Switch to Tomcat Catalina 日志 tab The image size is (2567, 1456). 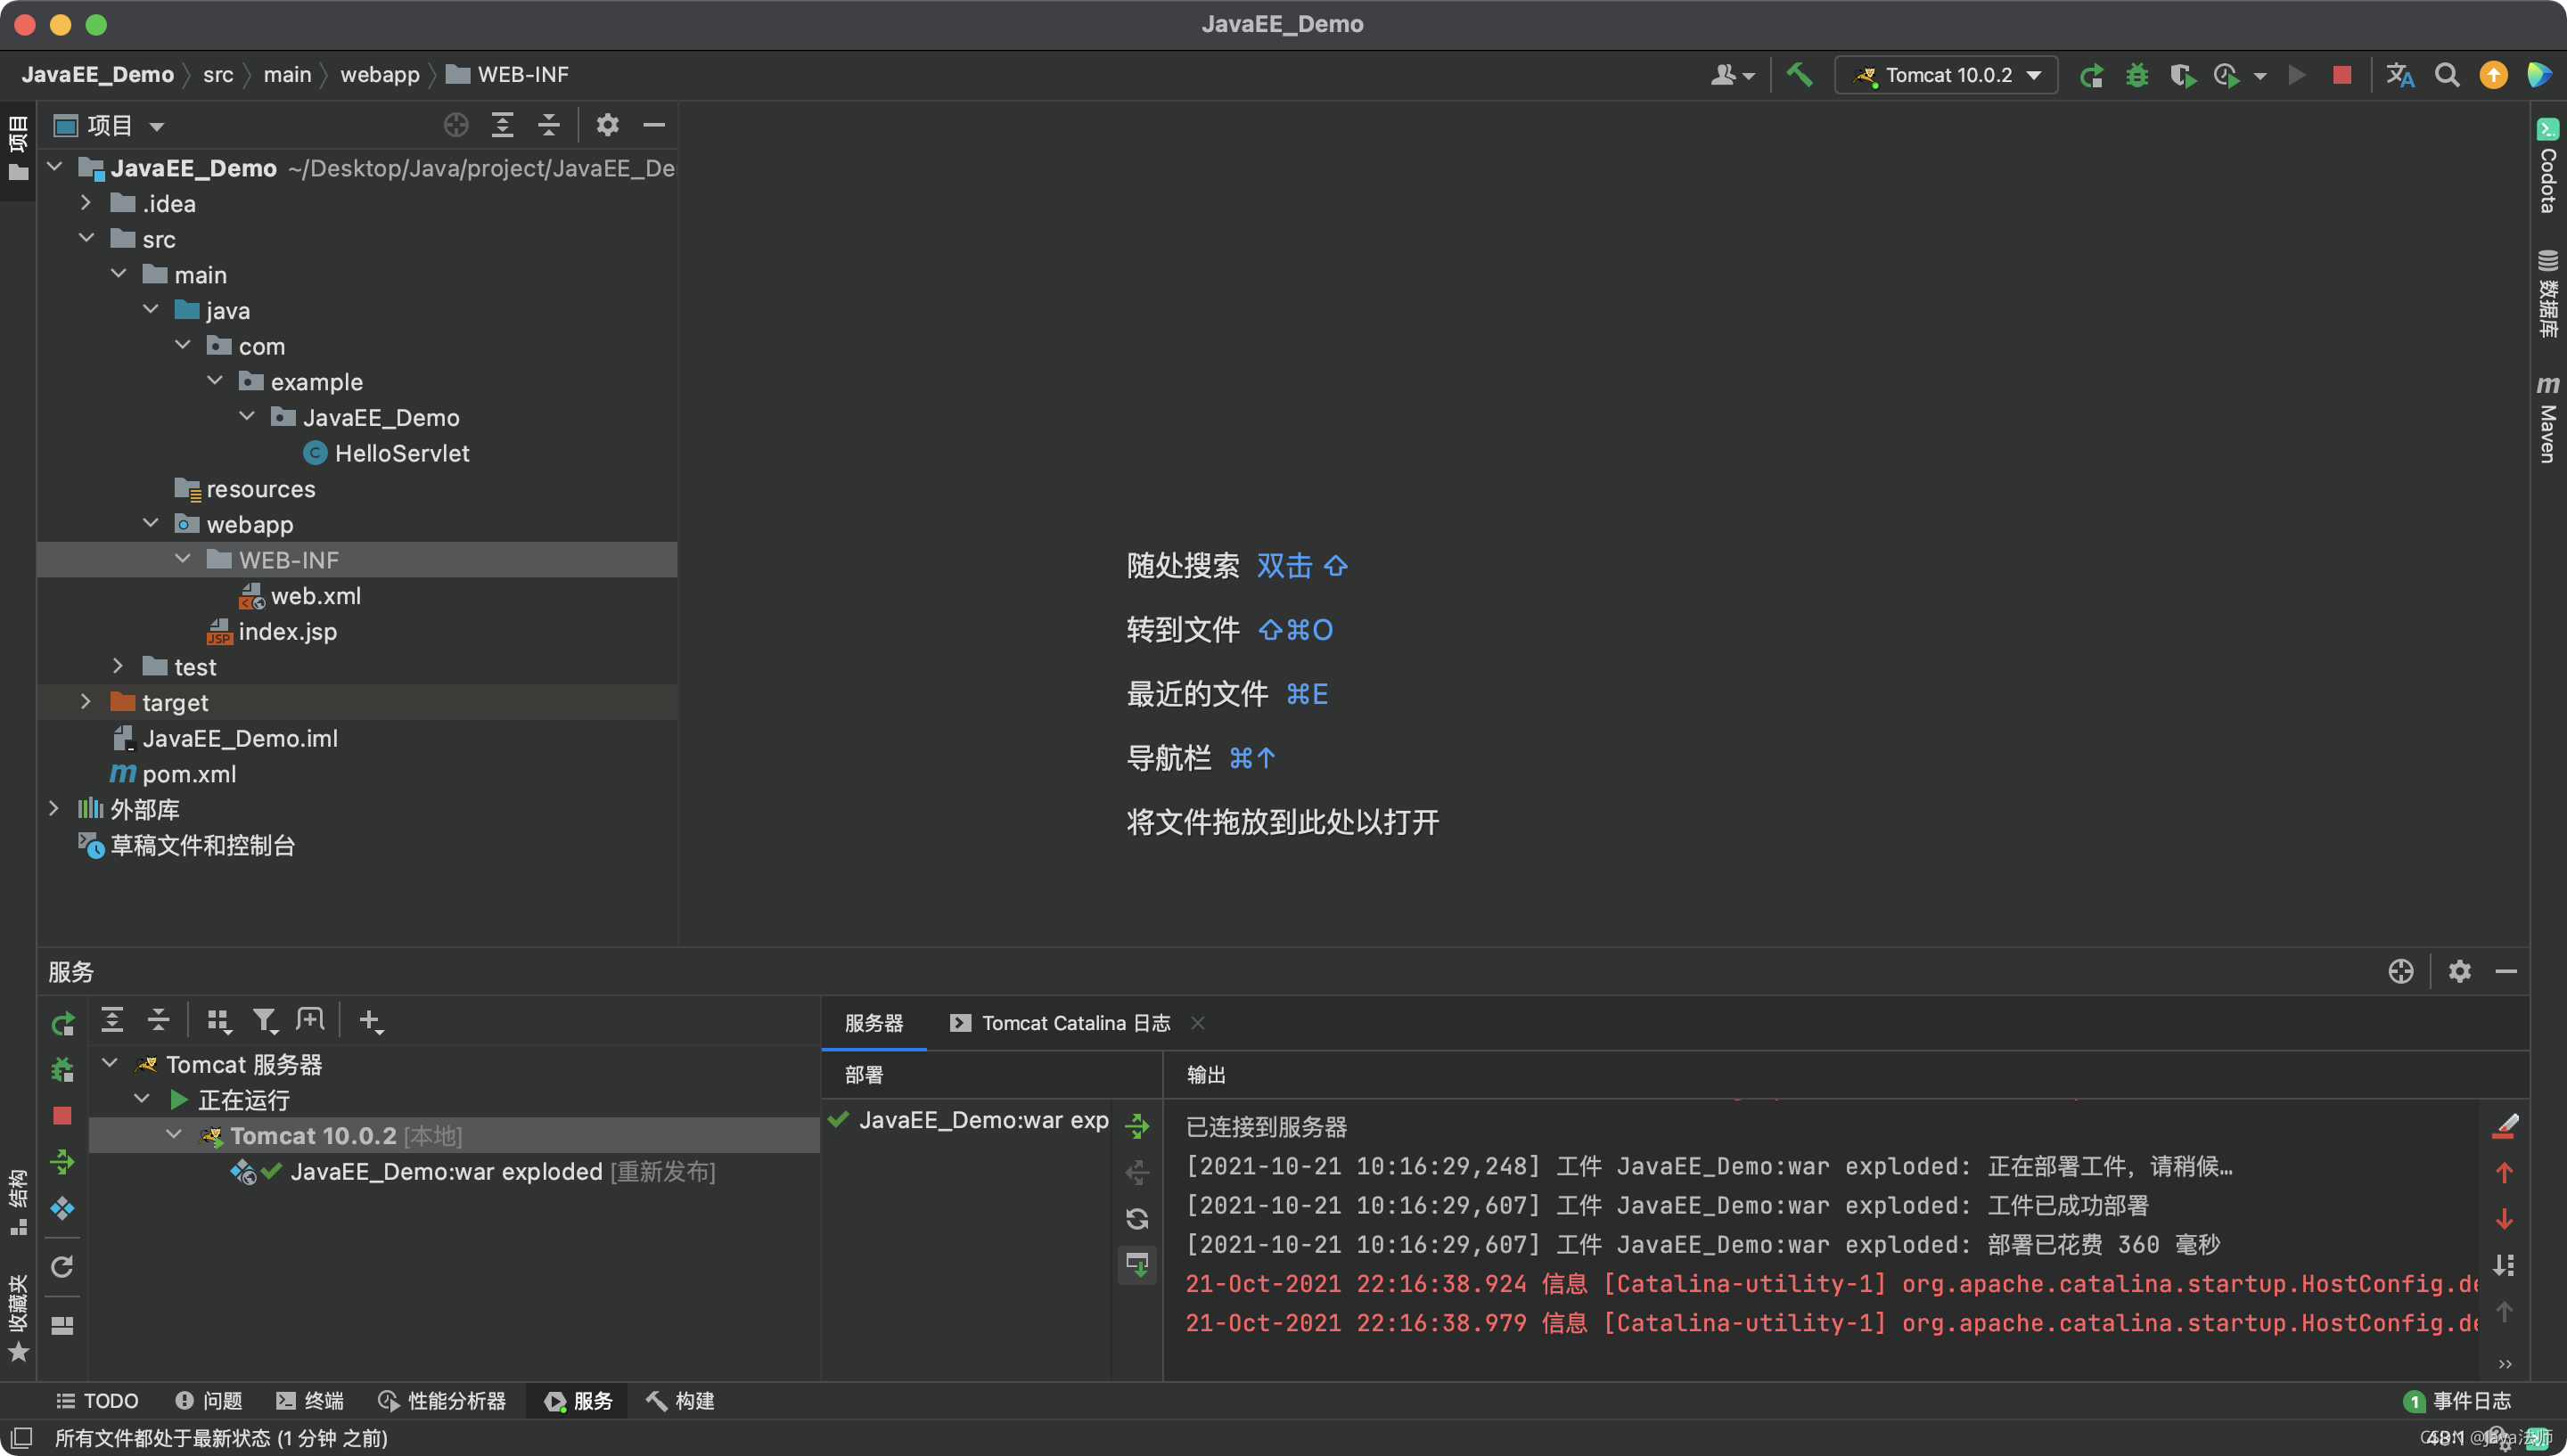click(1060, 1023)
